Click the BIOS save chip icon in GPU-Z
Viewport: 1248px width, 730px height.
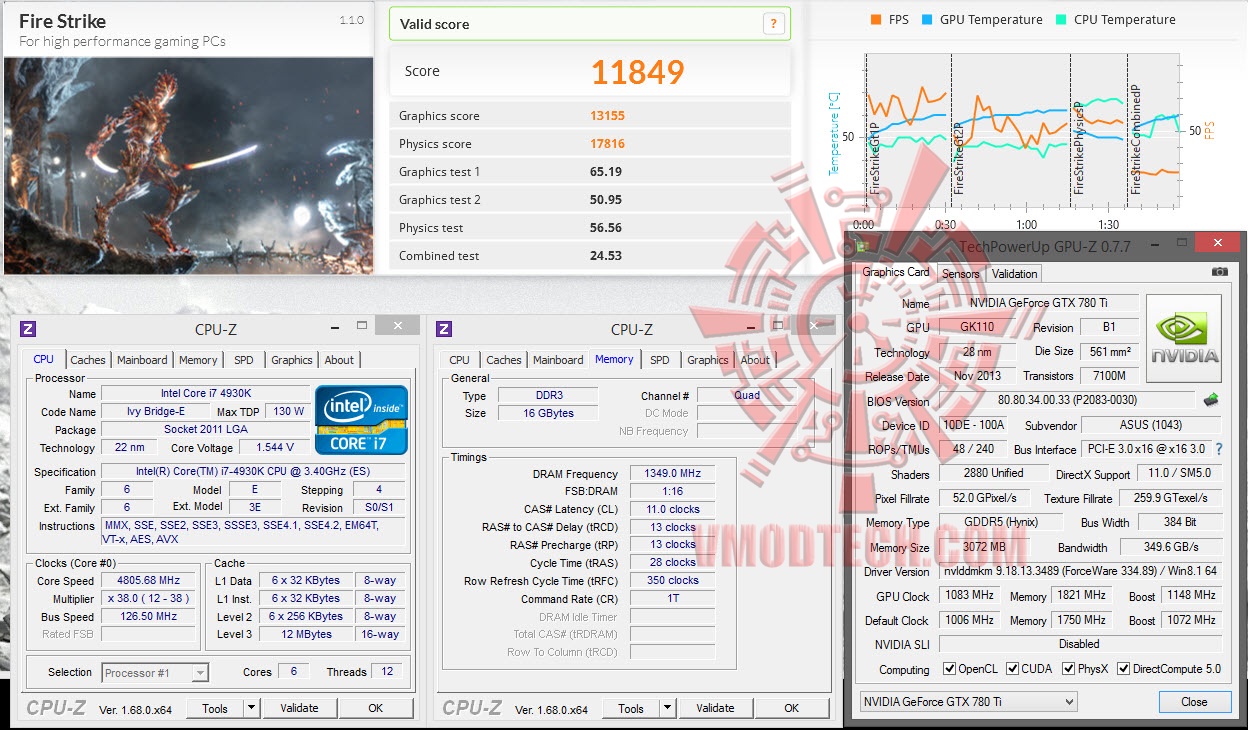1211,400
